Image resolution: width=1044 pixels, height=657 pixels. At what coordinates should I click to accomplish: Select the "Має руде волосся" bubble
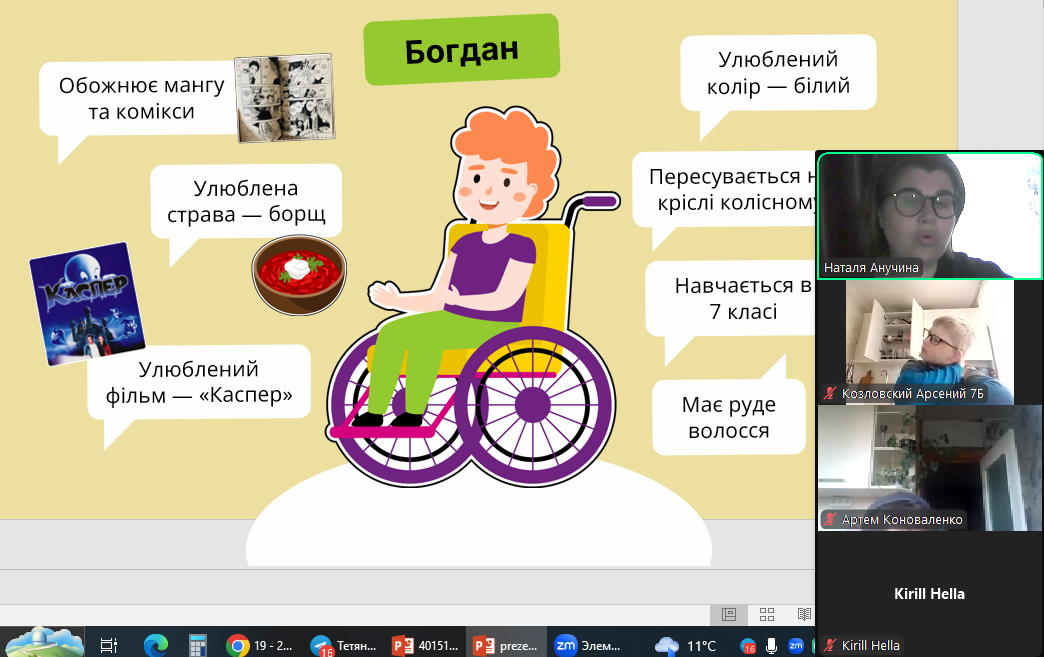729,417
